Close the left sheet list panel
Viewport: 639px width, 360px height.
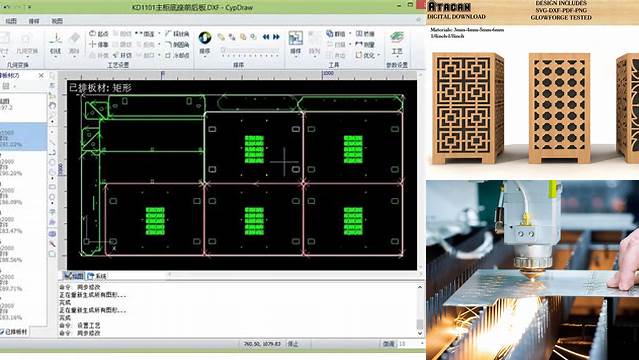point(41,75)
